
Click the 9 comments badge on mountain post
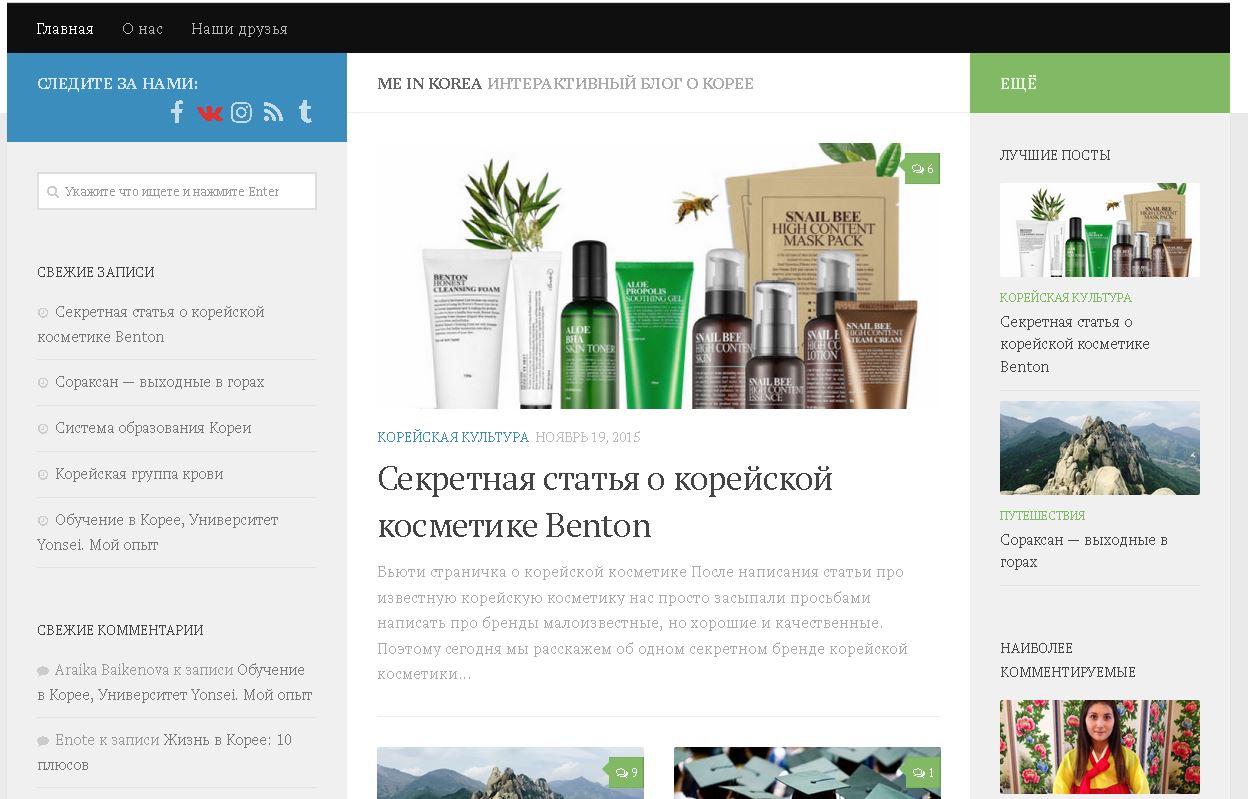tap(626, 772)
